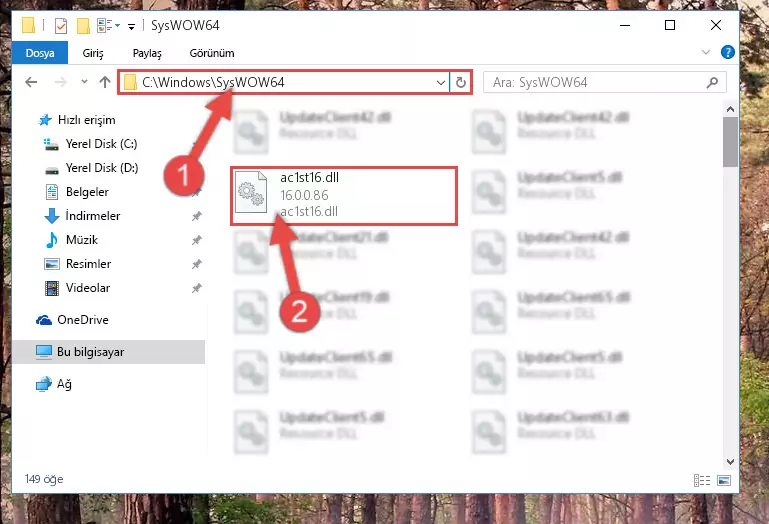Open the Dosya file menu tab
The image size is (769, 524).
coord(40,53)
